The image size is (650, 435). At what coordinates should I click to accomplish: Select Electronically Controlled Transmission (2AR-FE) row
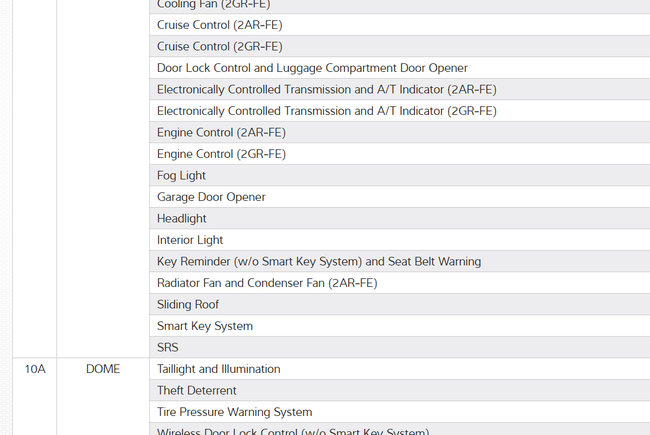pos(326,89)
